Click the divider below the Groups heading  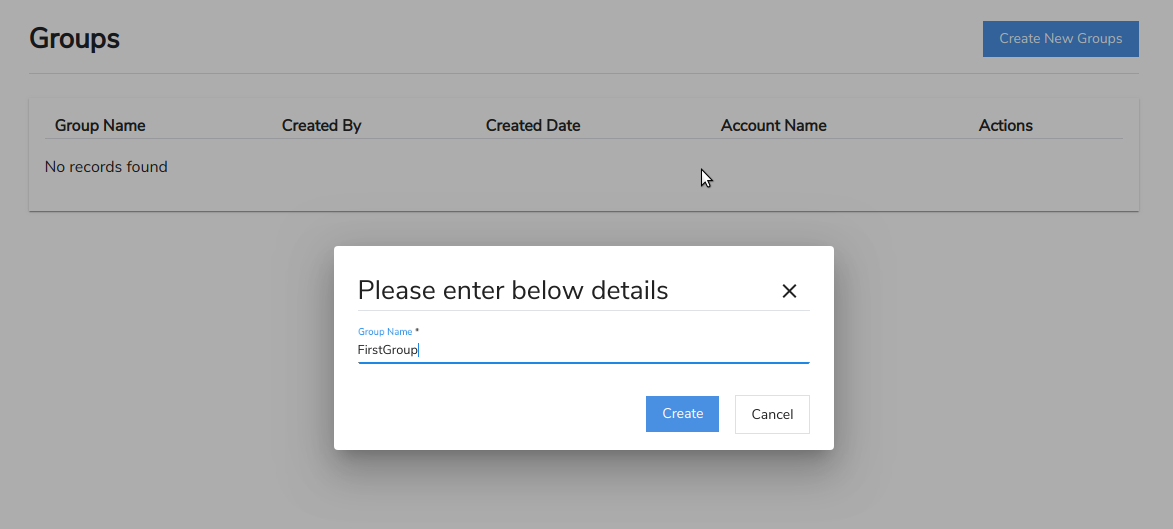[x=583, y=74]
